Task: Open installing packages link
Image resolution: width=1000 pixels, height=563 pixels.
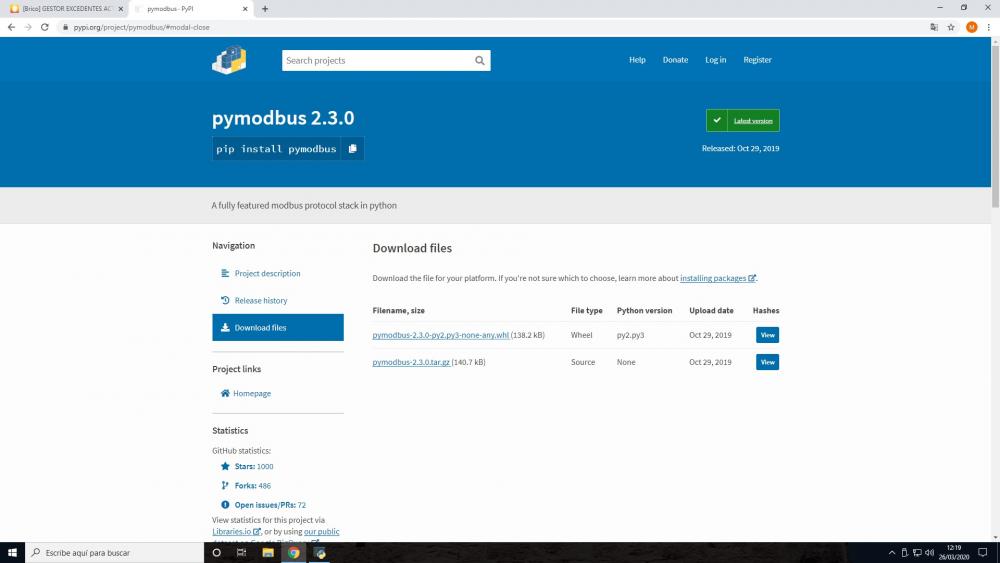Action: (x=717, y=278)
